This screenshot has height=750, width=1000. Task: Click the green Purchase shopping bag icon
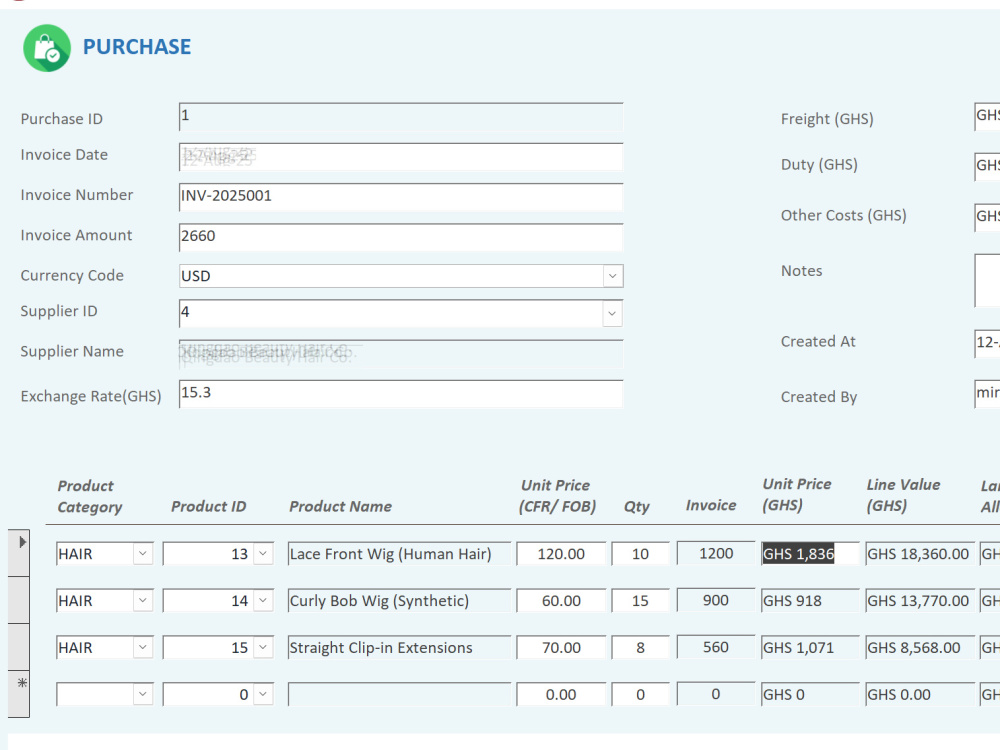coord(47,48)
